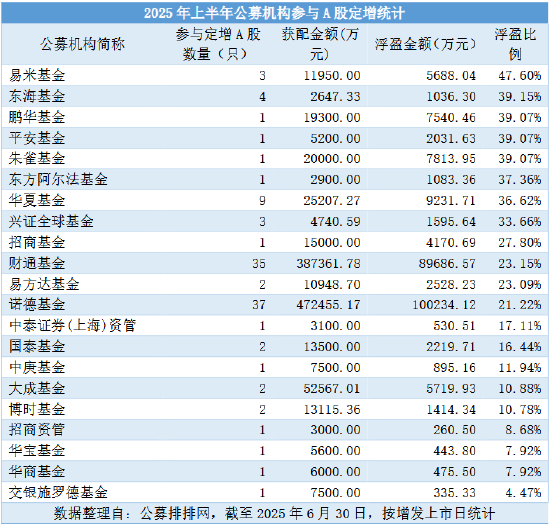Select the value 2647.33 in 东海基金 row
Viewport: 550px width, 526px height.
335,97
